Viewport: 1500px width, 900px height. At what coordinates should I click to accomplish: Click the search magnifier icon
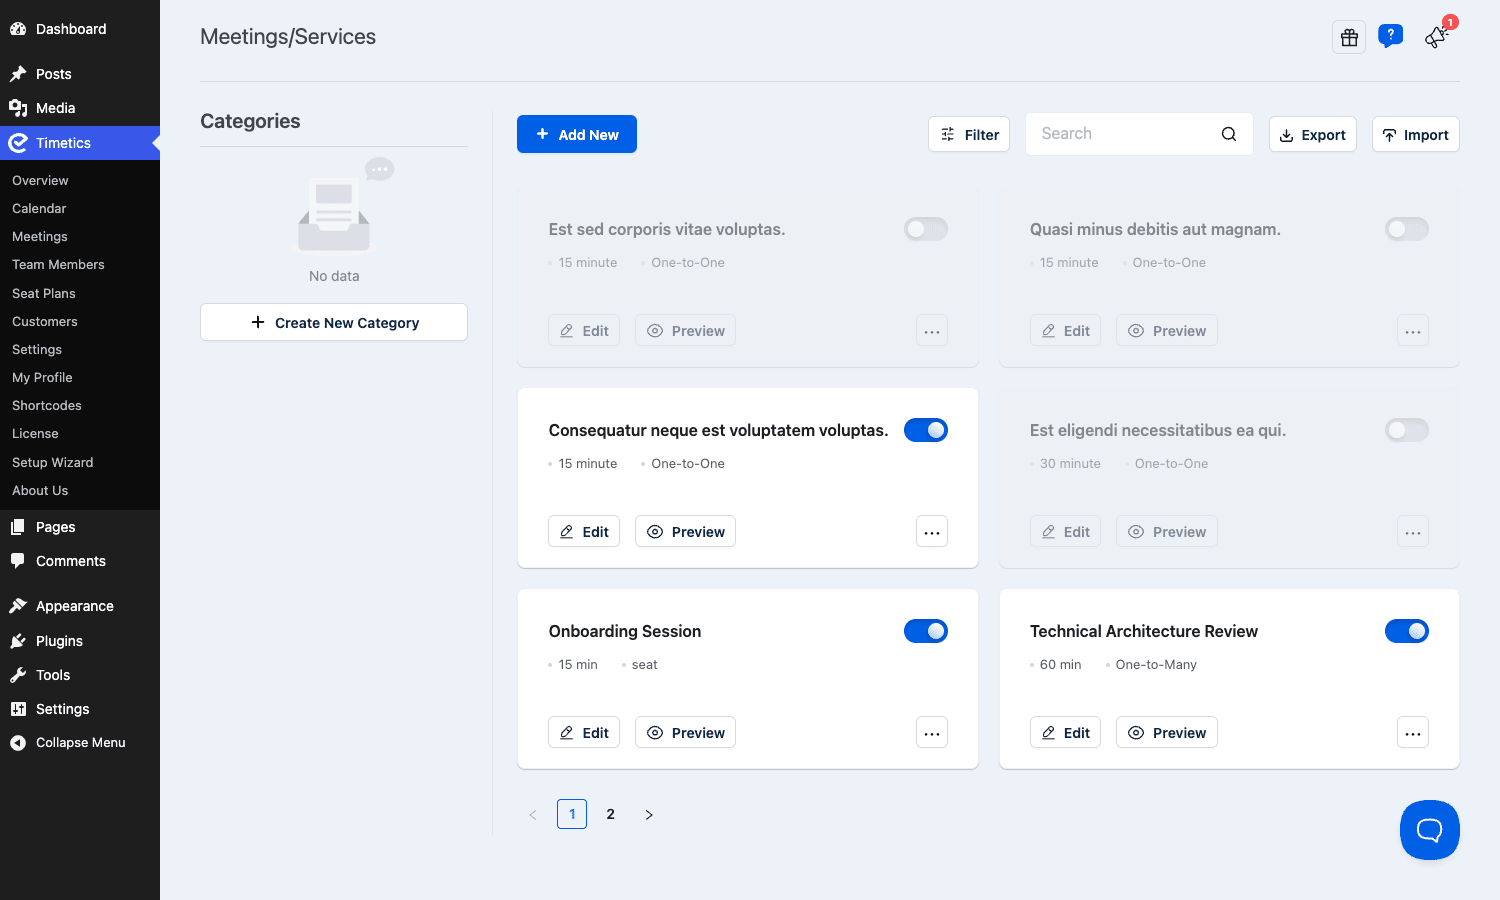pos(1229,134)
